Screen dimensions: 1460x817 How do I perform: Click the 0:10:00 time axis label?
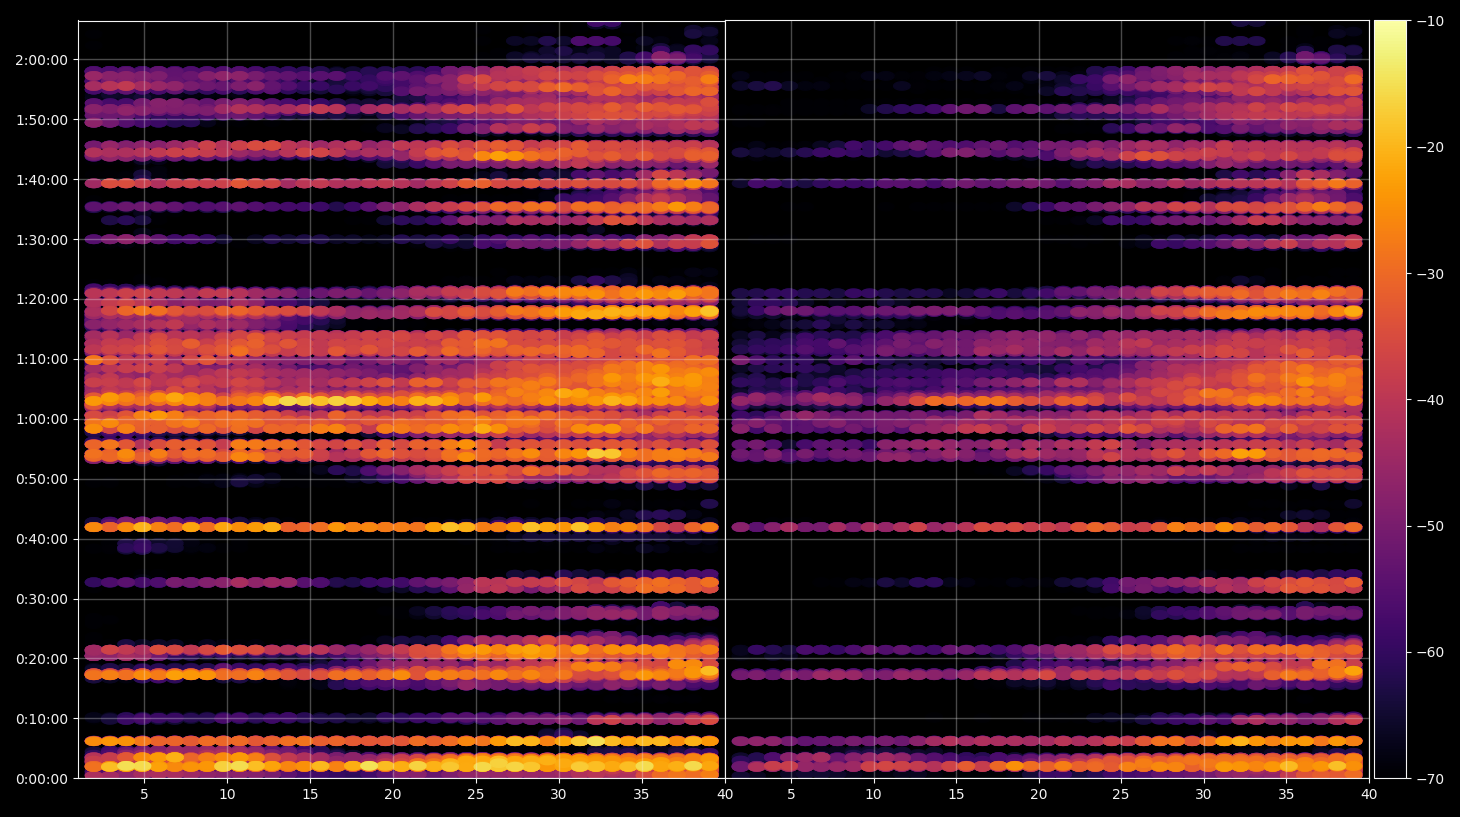[x=42, y=719]
